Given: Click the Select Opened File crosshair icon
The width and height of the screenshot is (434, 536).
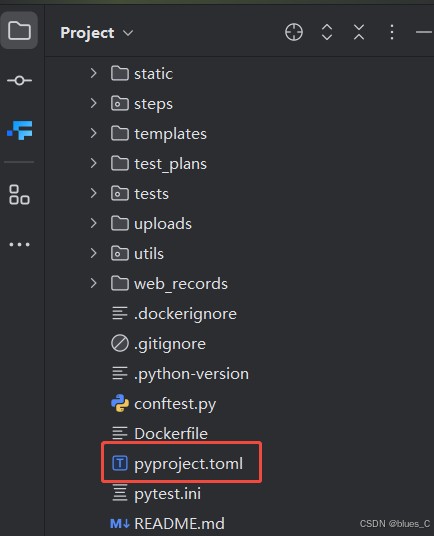Looking at the screenshot, I should pos(294,32).
